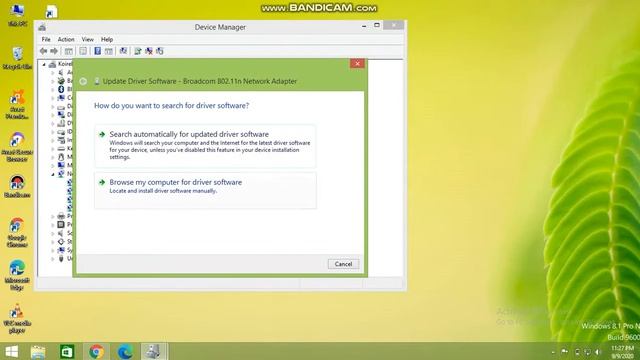Expand the Audio inputs category arrow
640x360 pixels.
coord(53,72)
